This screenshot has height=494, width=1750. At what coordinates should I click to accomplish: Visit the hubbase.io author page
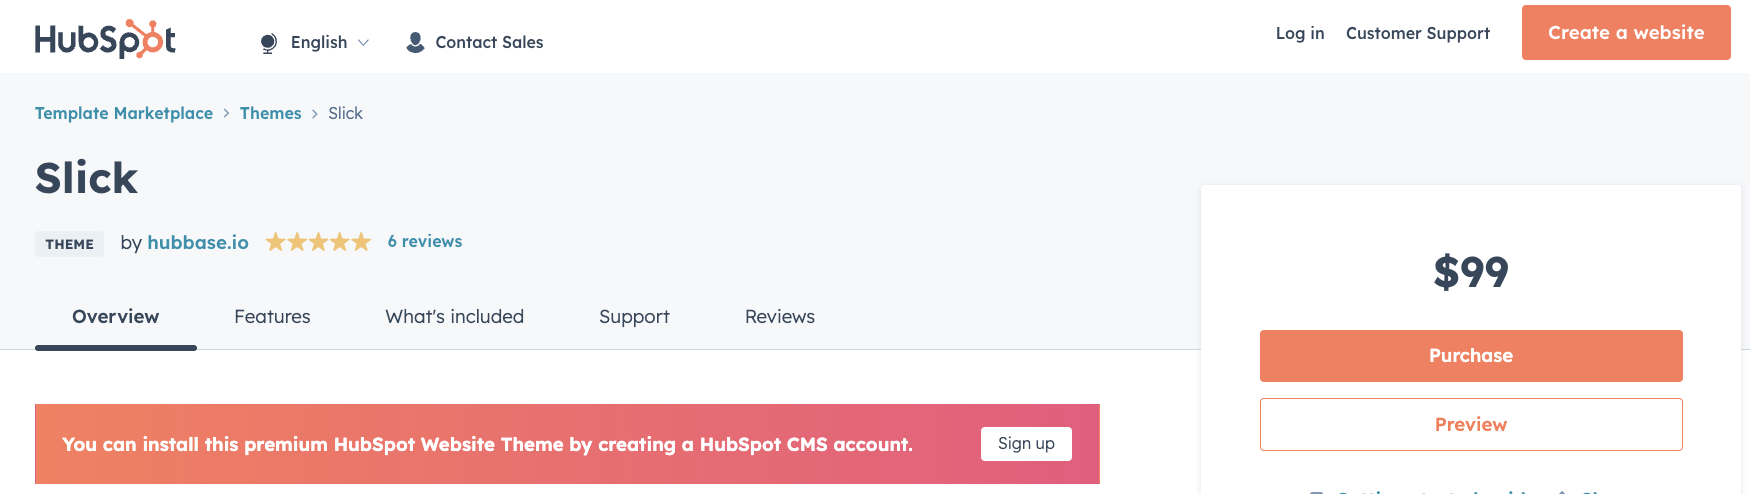tap(198, 242)
